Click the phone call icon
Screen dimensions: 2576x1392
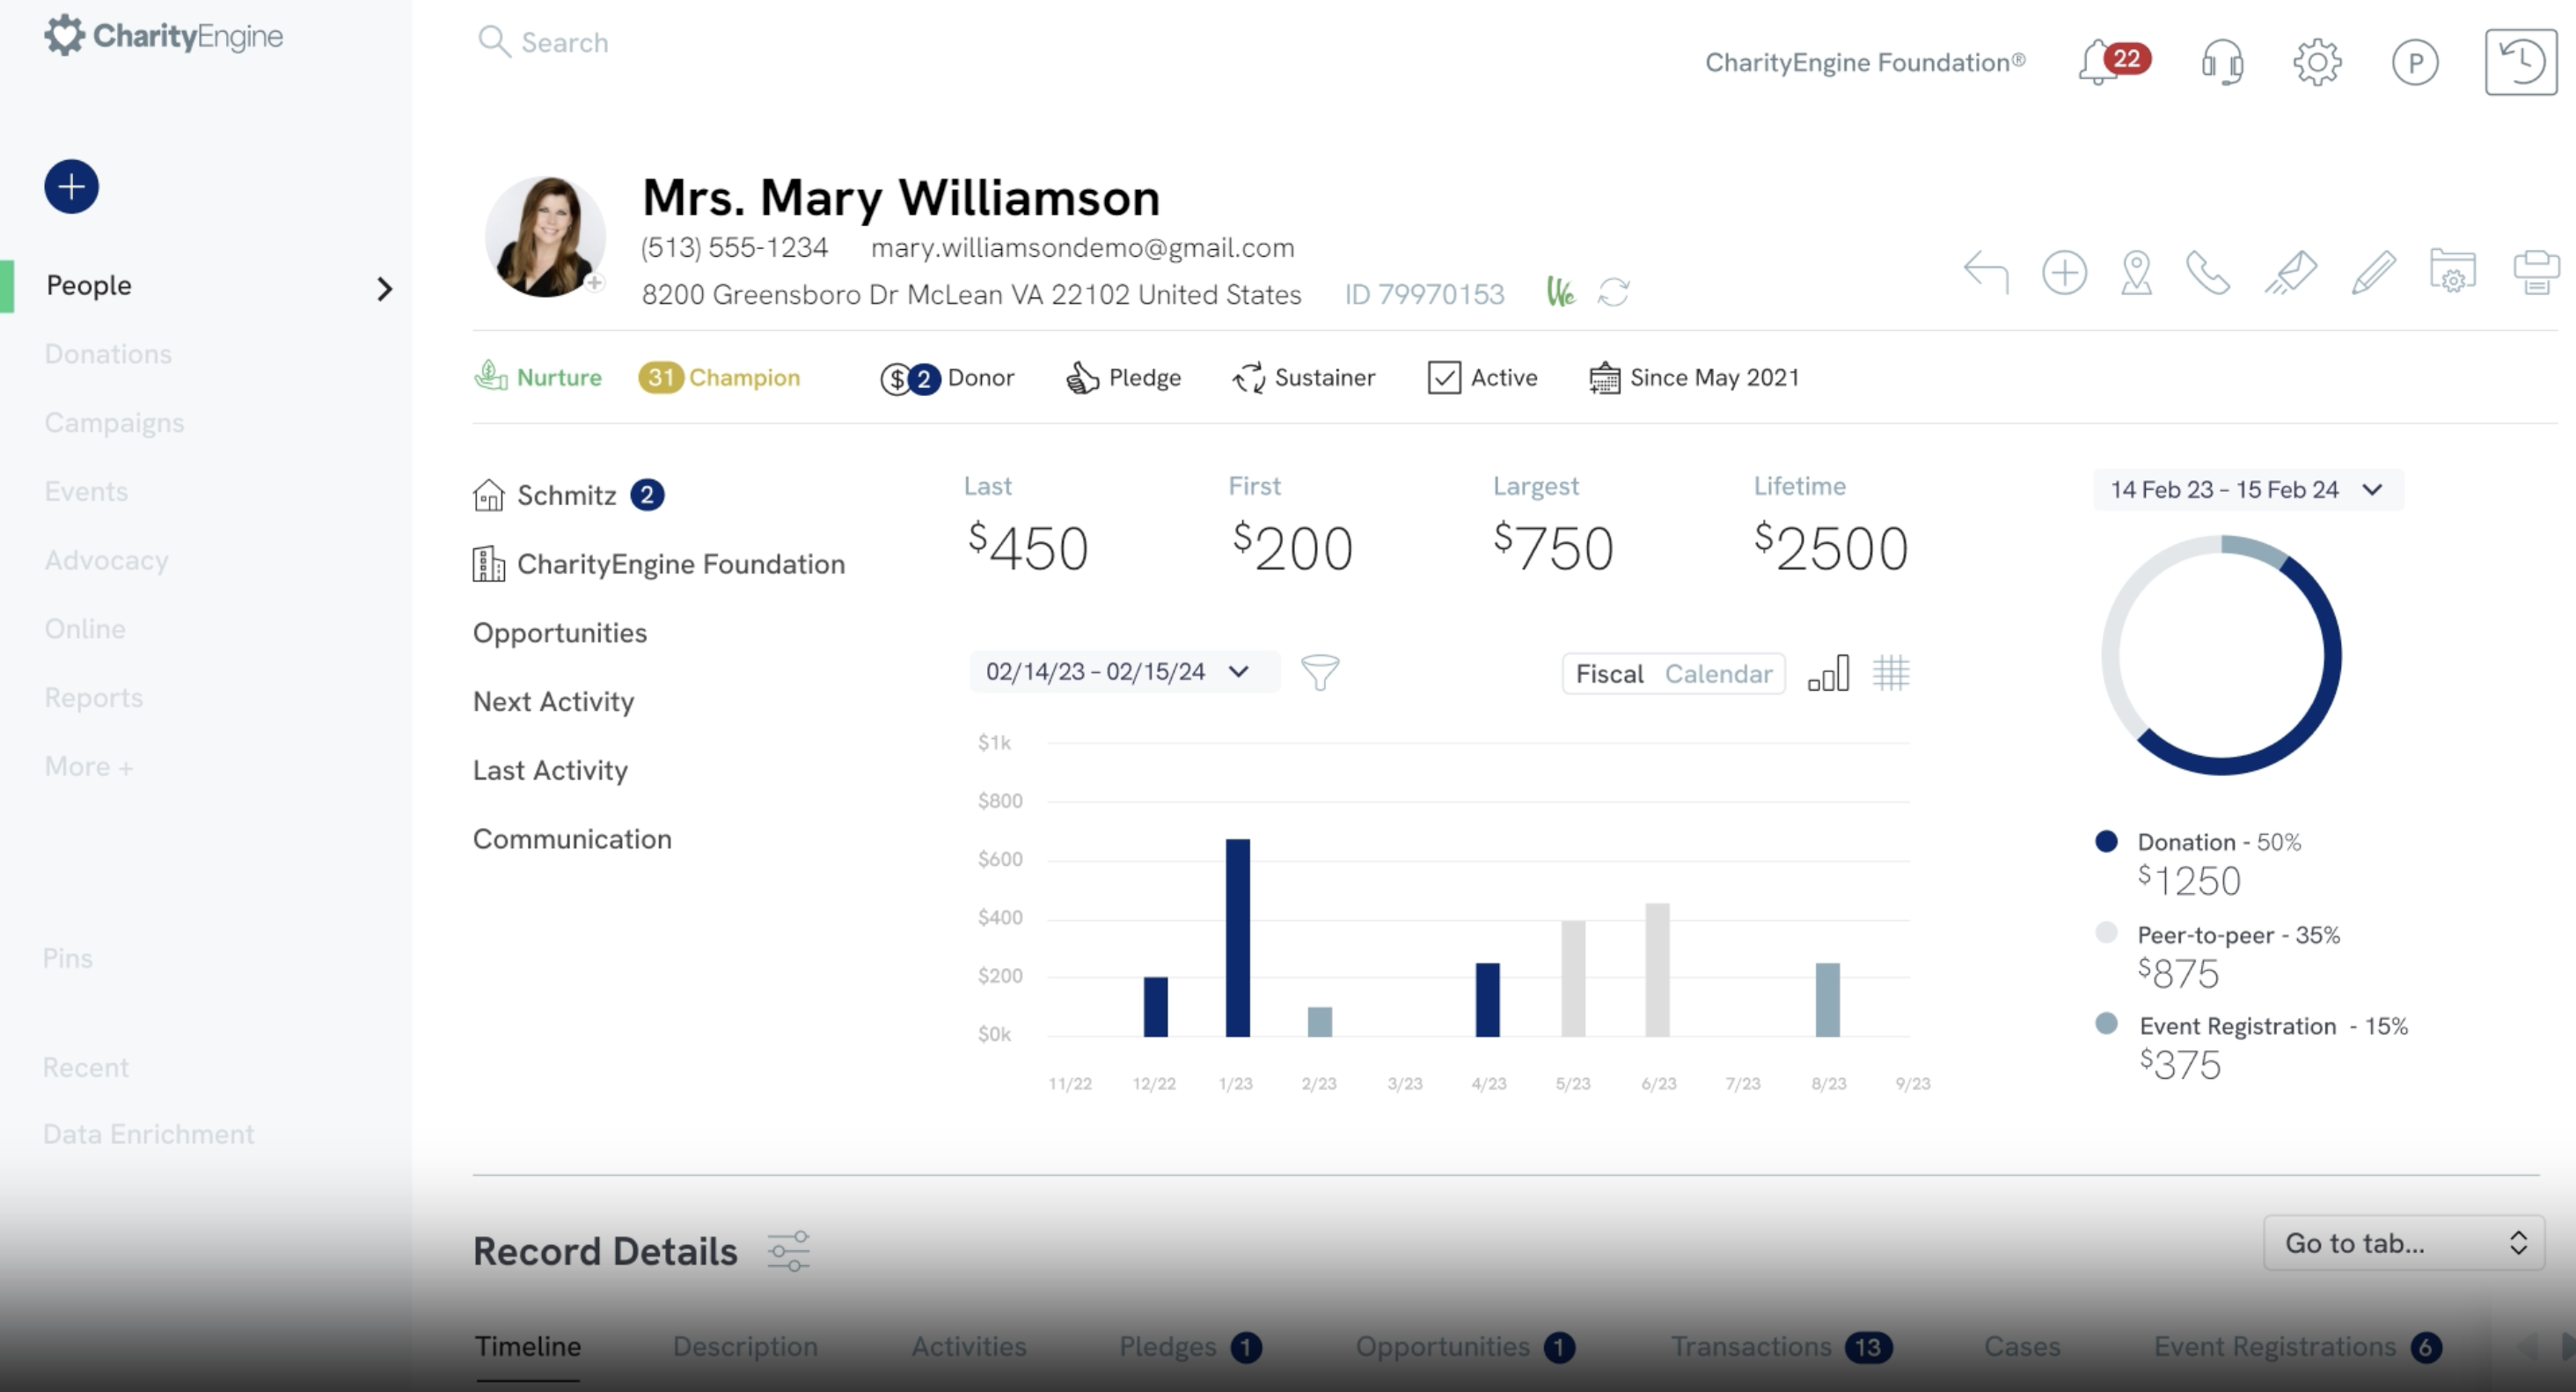2208,272
